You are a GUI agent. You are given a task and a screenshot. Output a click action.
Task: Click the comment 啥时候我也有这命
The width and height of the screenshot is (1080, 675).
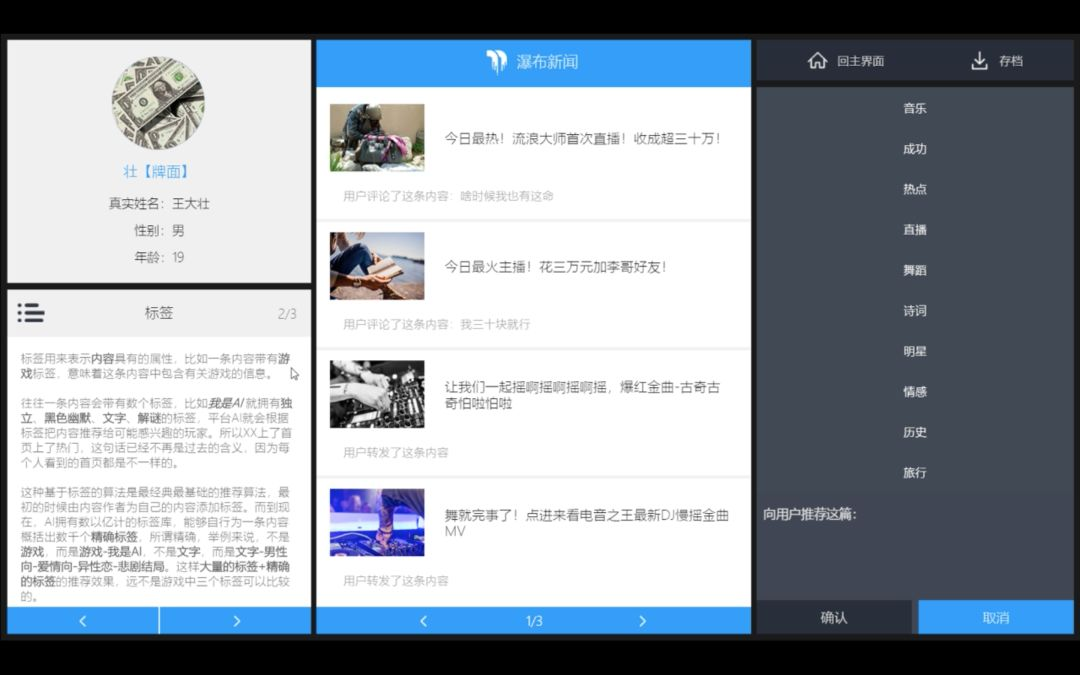[507, 196]
